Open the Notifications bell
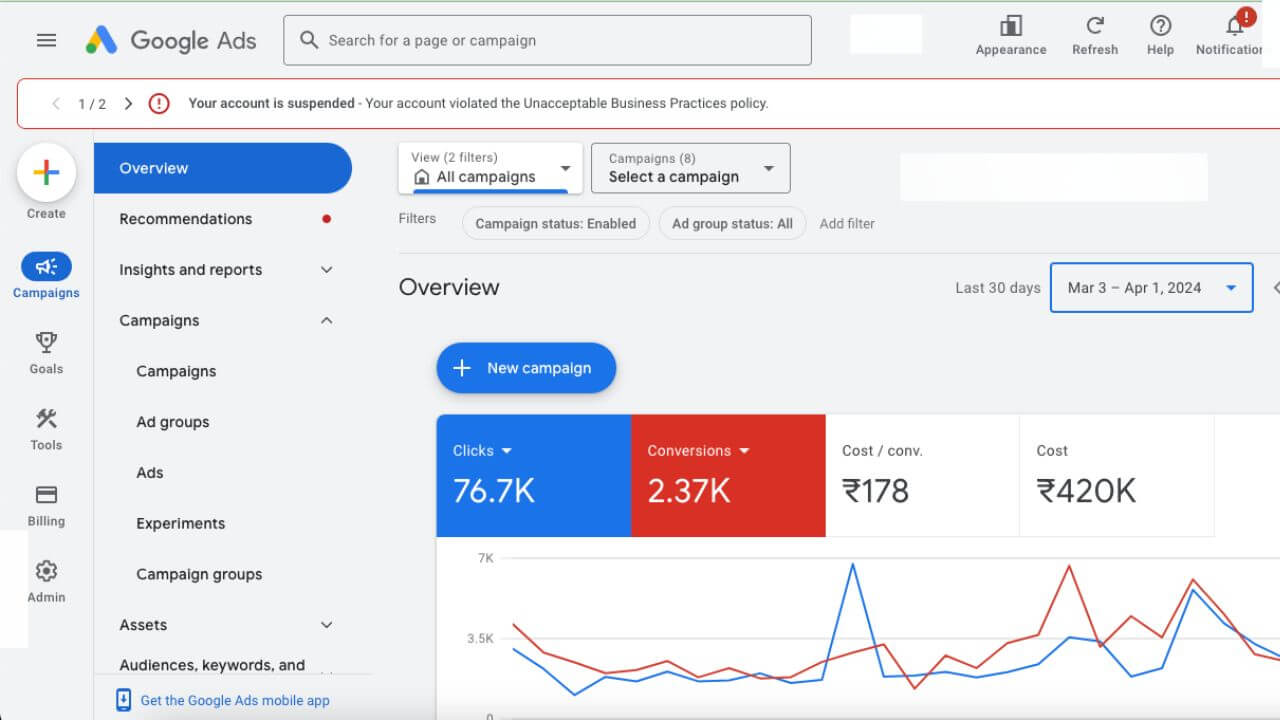Image resolution: width=1280 pixels, height=720 pixels. coord(1235,27)
